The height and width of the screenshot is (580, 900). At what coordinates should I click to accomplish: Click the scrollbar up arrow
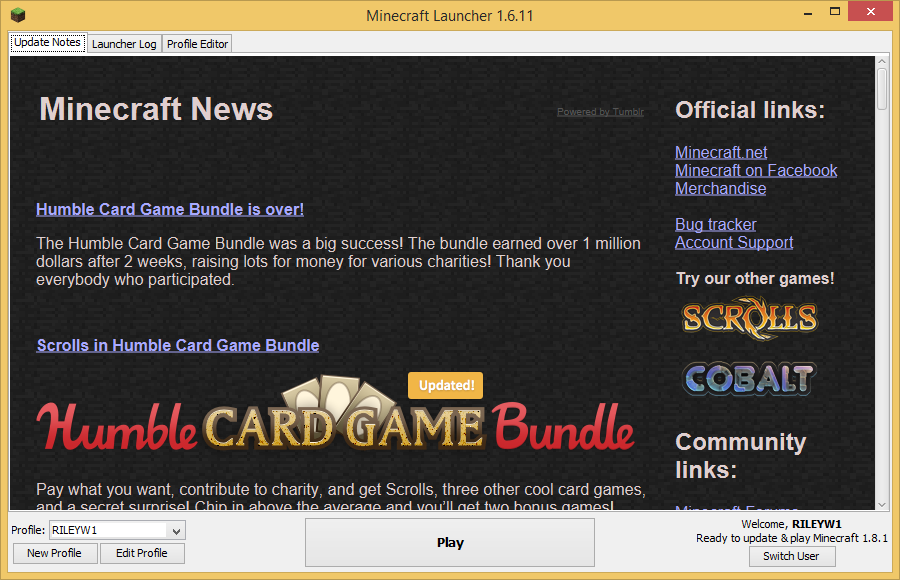(x=882, y=61)
